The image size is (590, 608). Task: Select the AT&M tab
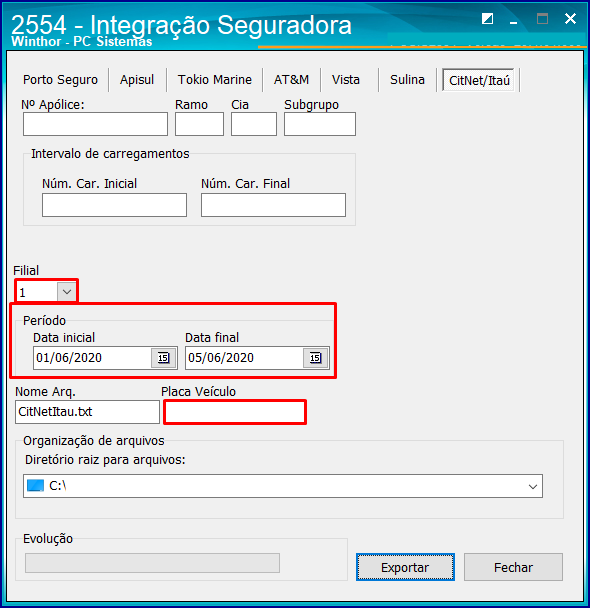pyautogui.click(x=291, y=80)
